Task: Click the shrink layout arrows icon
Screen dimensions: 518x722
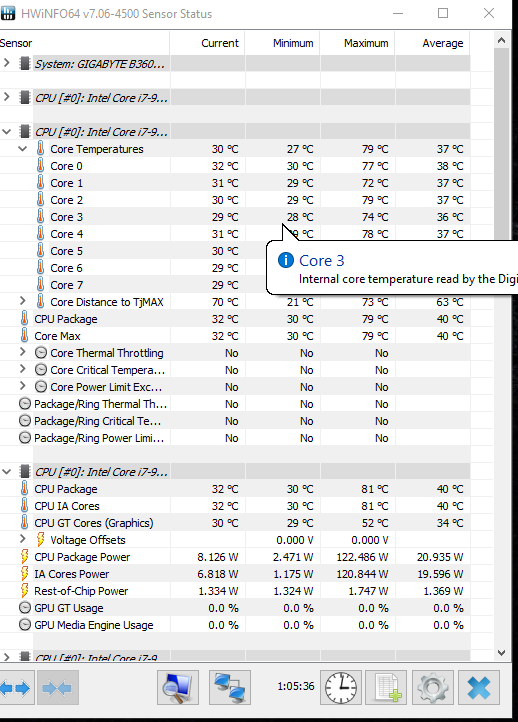Action: 58,688
